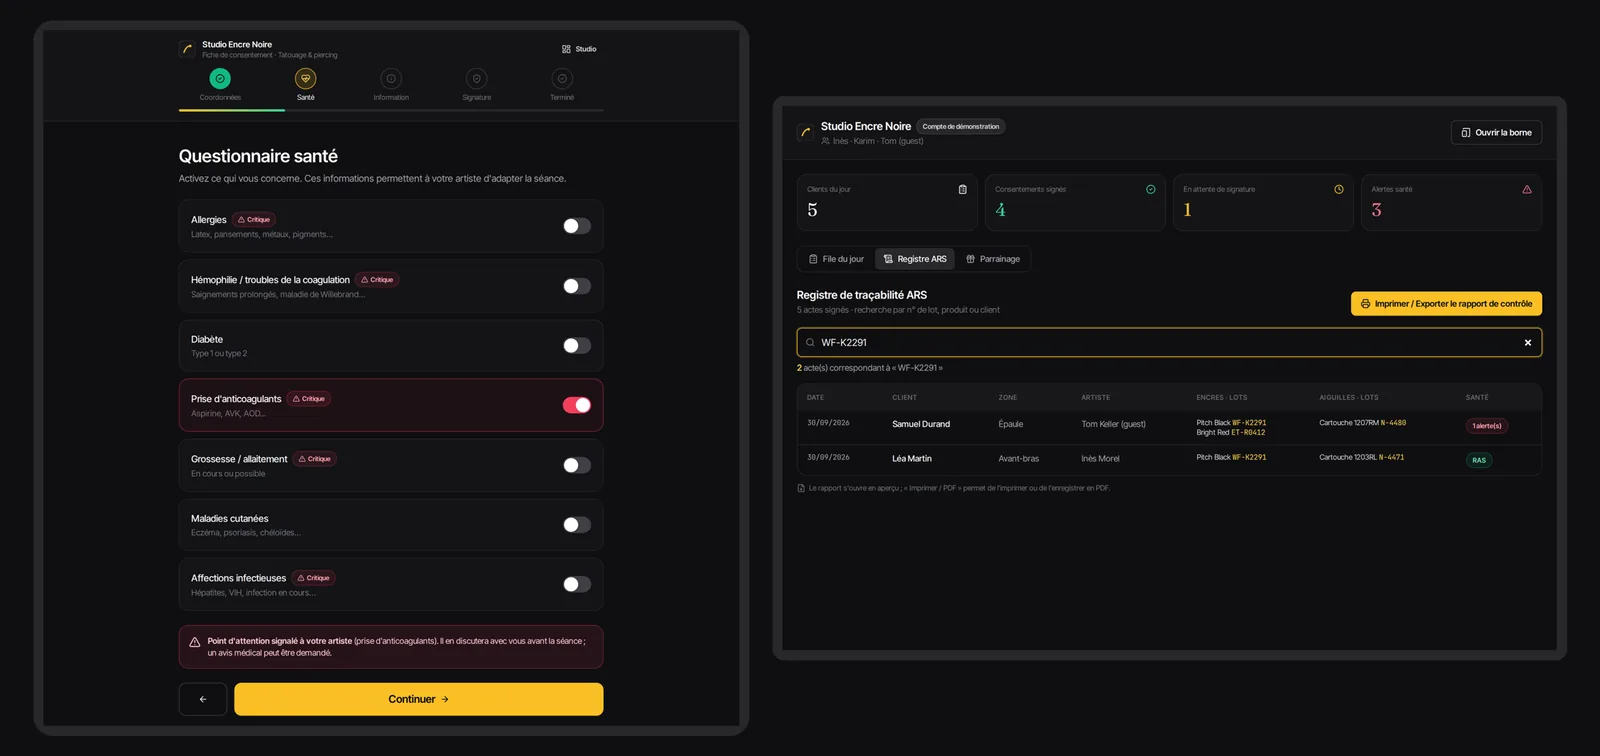
Task: Click the Coordonnées step icon
Action: 220,78
